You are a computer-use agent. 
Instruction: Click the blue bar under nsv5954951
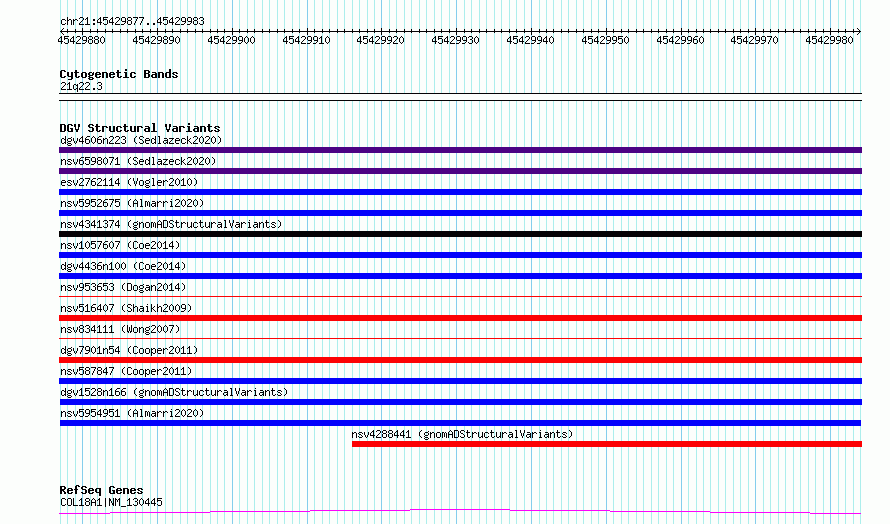point(460,423)
